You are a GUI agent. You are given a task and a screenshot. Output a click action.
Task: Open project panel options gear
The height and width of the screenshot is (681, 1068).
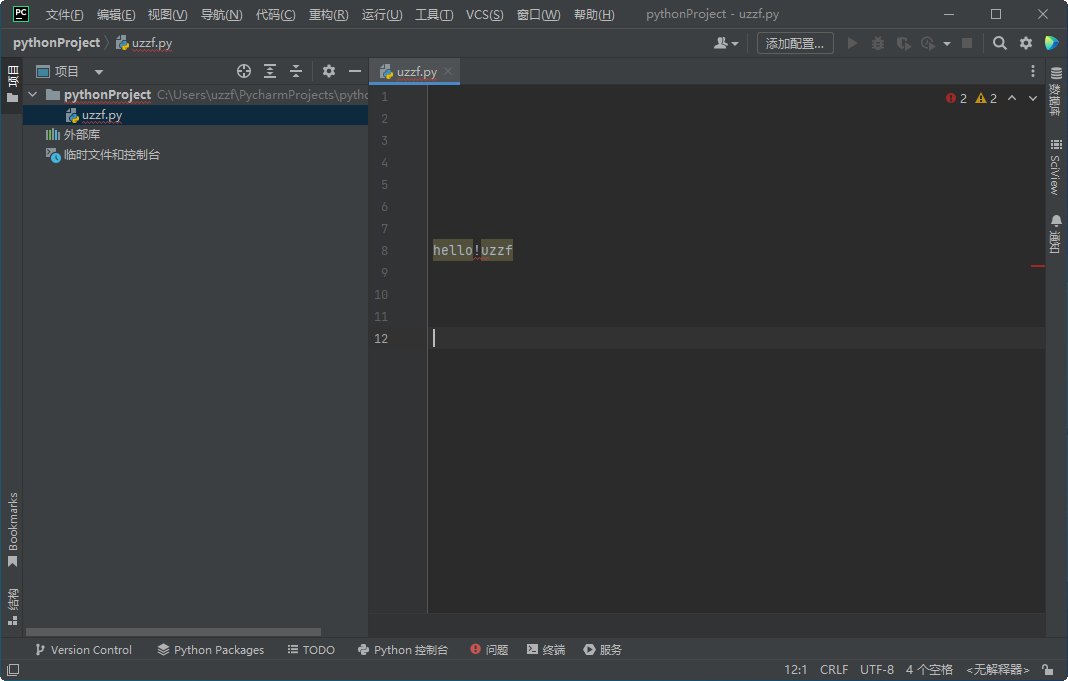(x=329, y=71)
